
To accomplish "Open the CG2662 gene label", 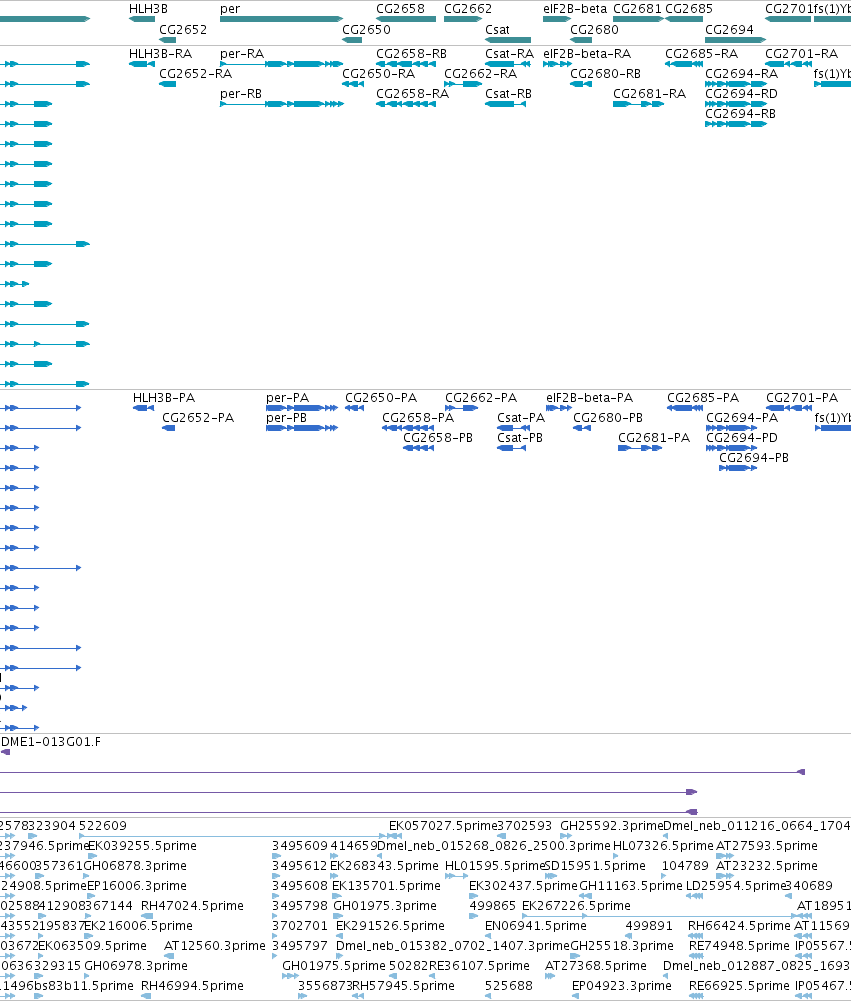I will tap(468, 9).
